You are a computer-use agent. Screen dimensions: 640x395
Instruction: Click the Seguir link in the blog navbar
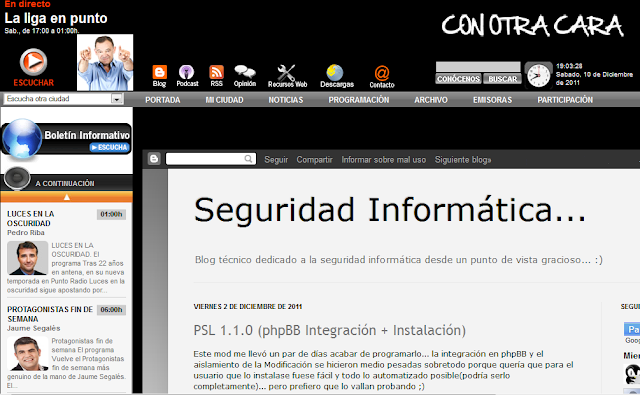point(276,160)
